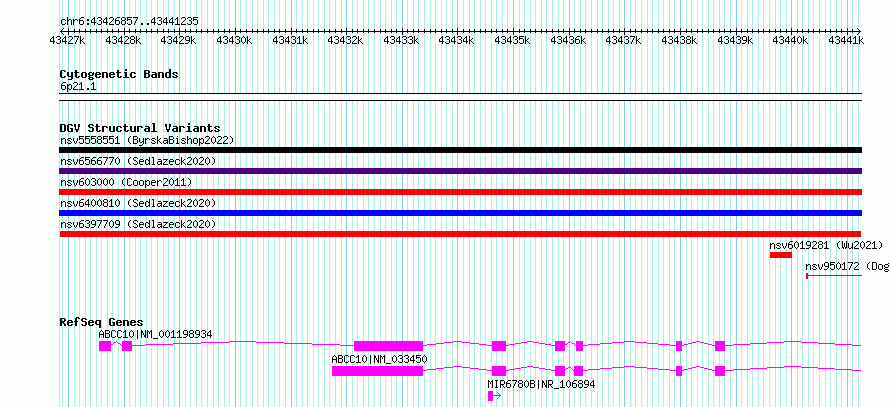Click the nsv6566770 (Sedlazeck2020) label

tap(138, 161)
